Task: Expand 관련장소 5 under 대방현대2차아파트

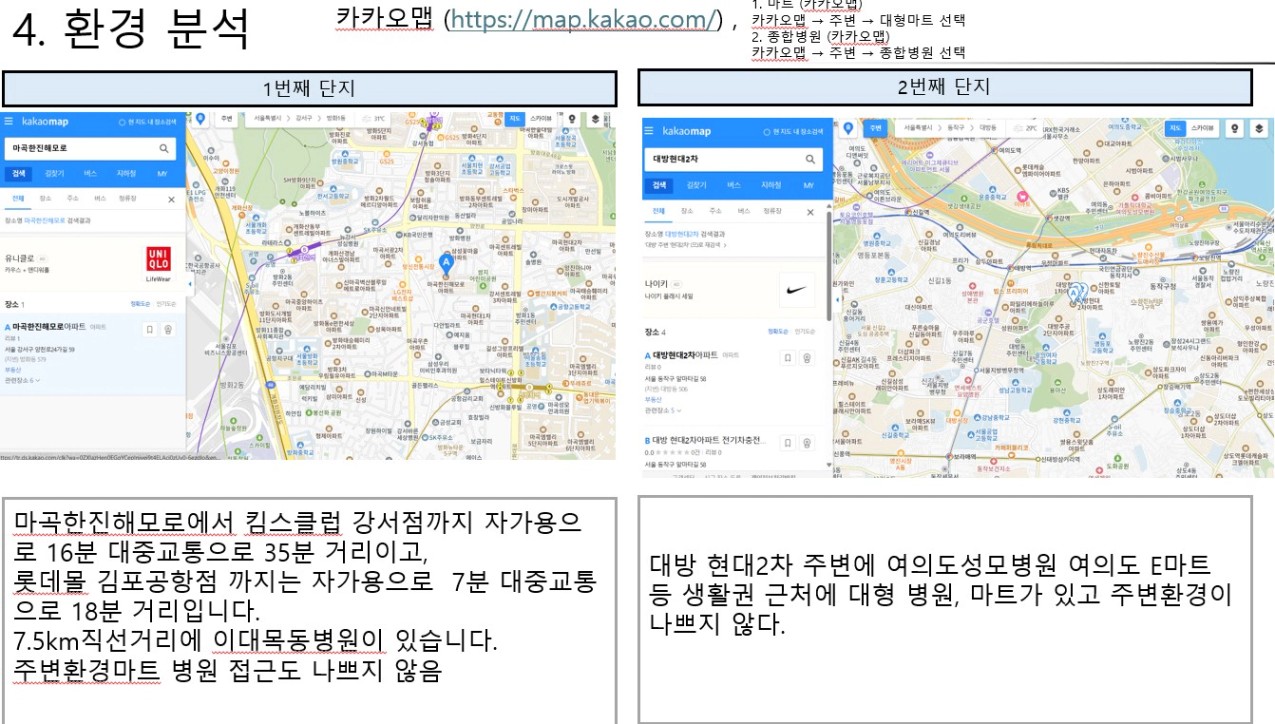Action: click(663, 410)
